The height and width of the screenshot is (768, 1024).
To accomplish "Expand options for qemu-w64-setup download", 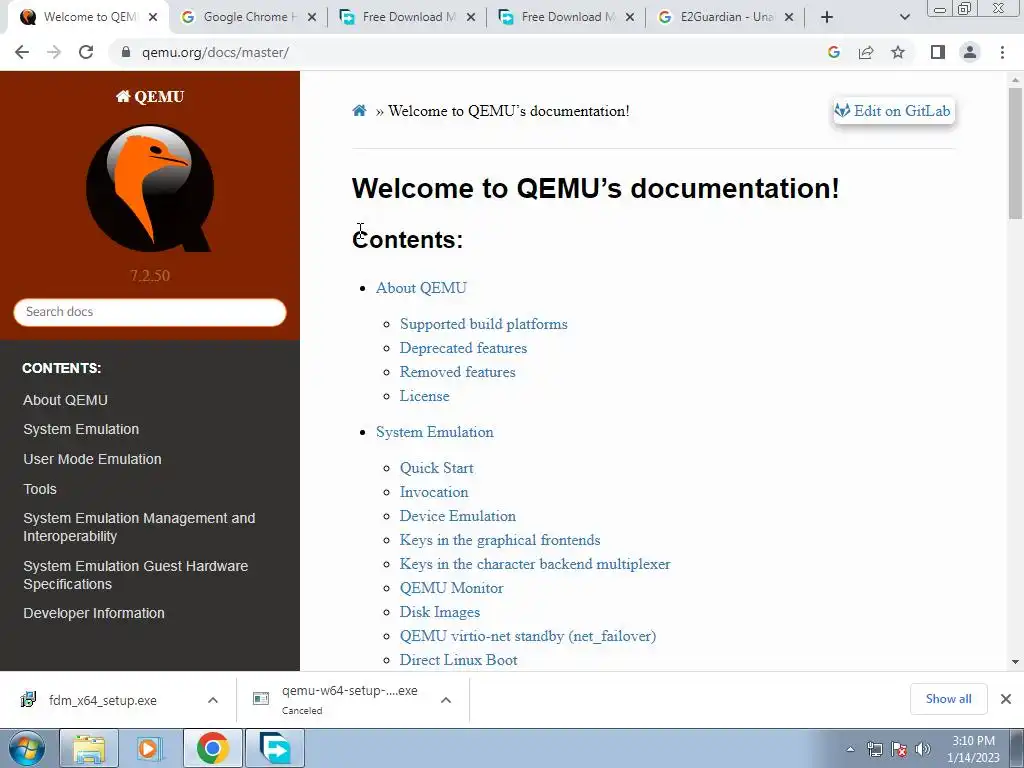I will 446,700.
